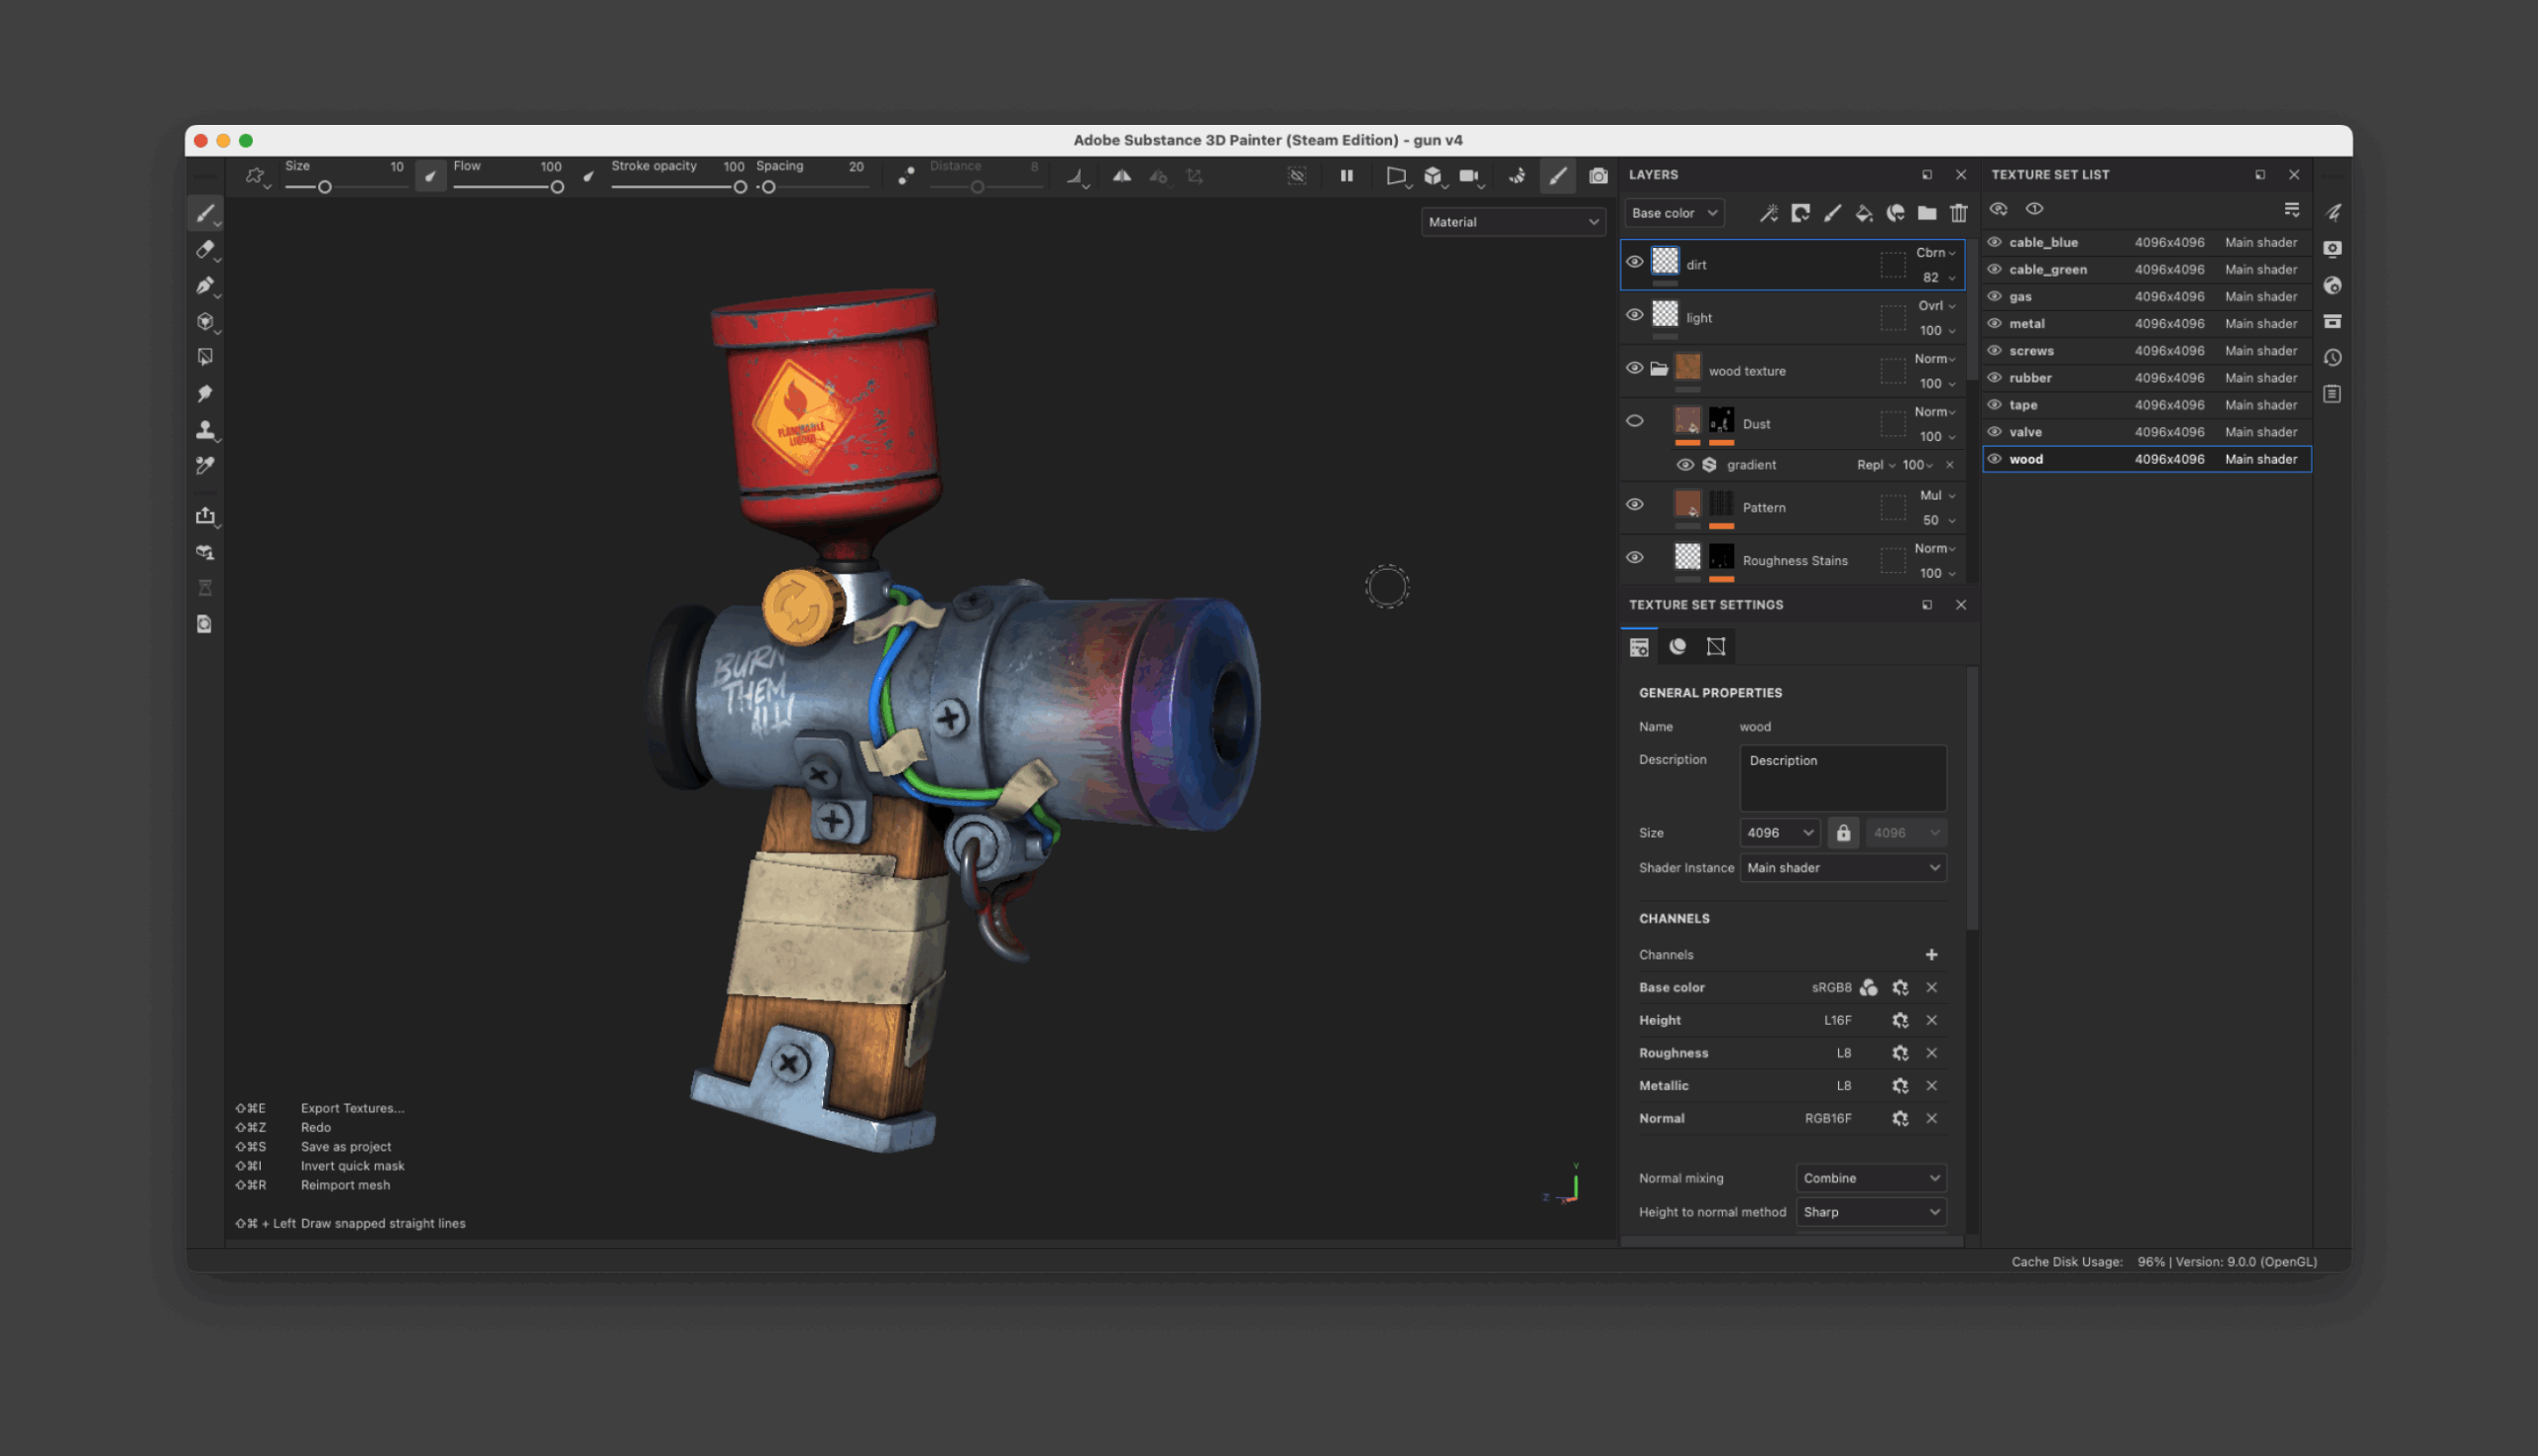Hide the dirt layer
Viewport: 2538px width, 1456px height.
[x=1634, y=262]
